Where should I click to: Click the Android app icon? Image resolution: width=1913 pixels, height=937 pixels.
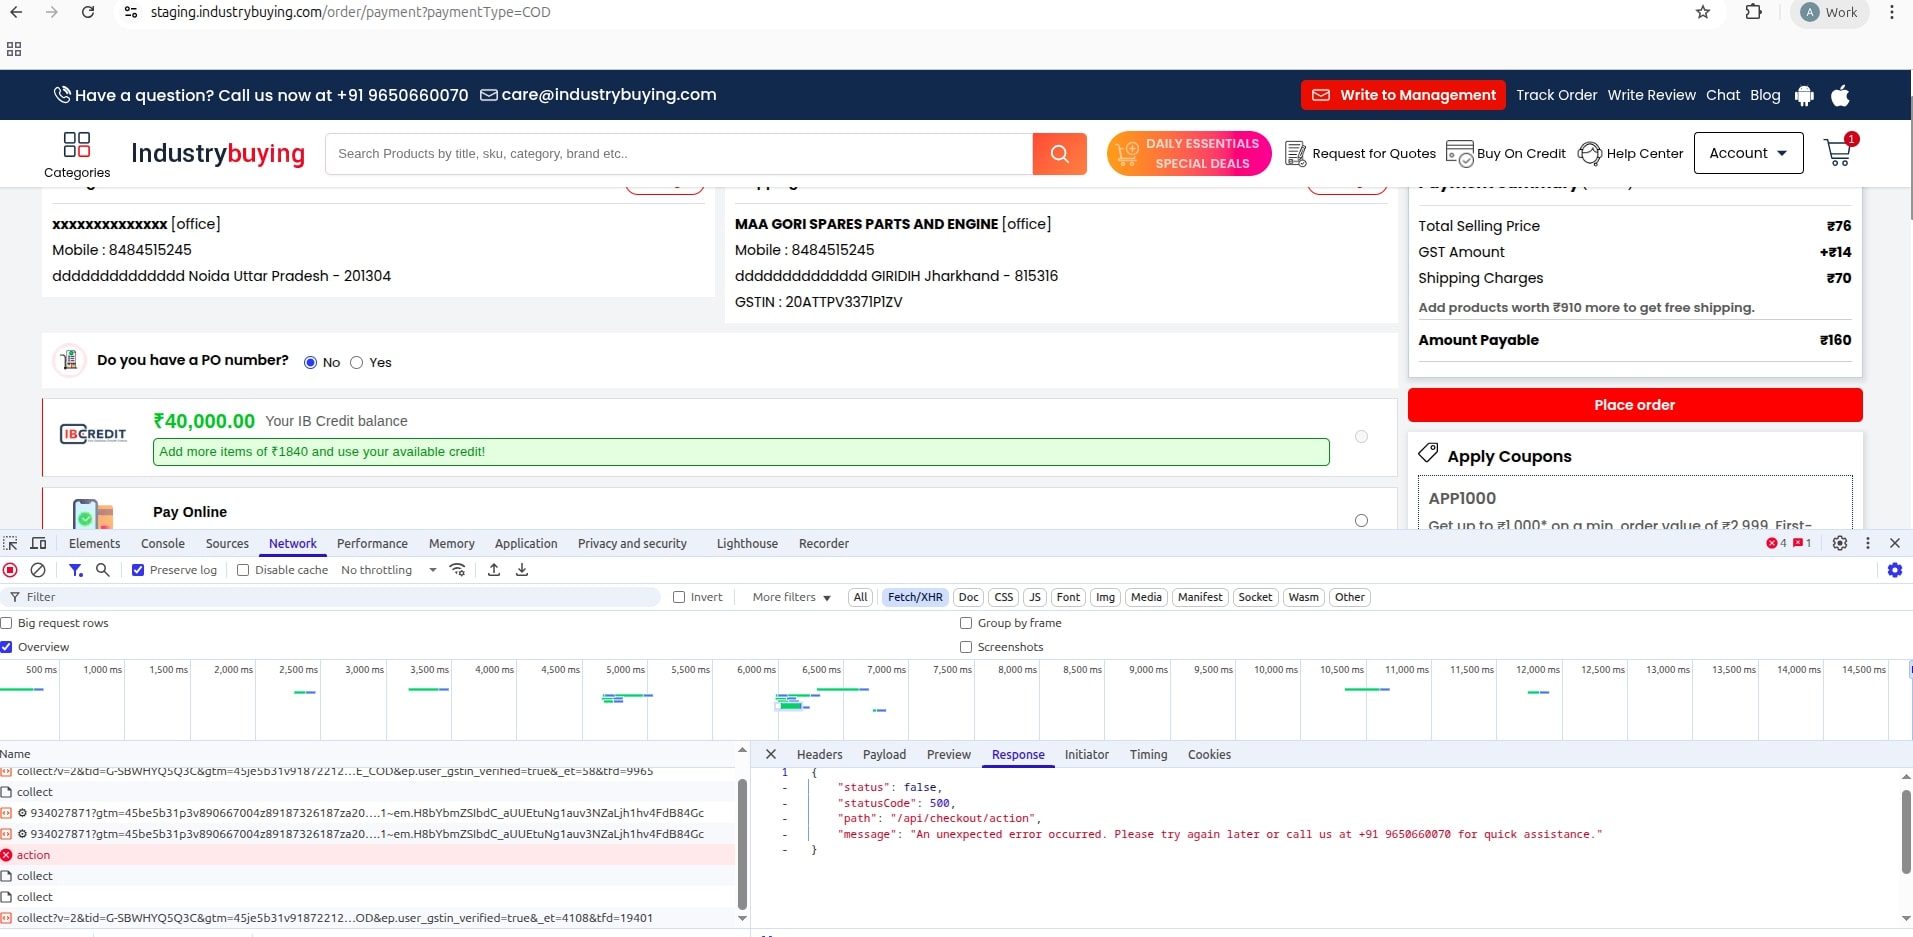[1804, 96]
